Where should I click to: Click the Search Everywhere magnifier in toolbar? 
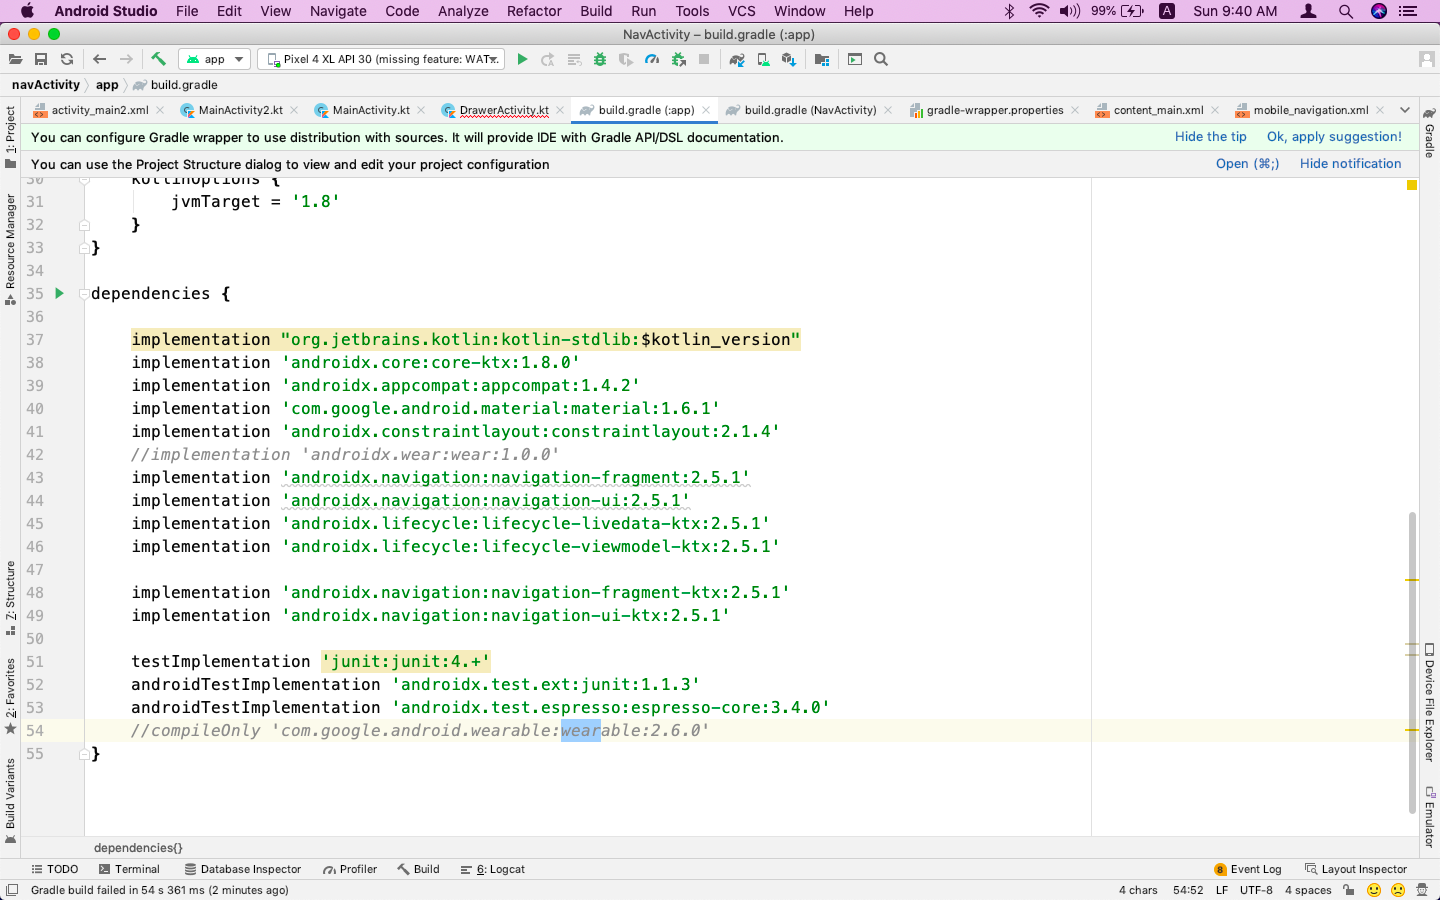[881, 60]
